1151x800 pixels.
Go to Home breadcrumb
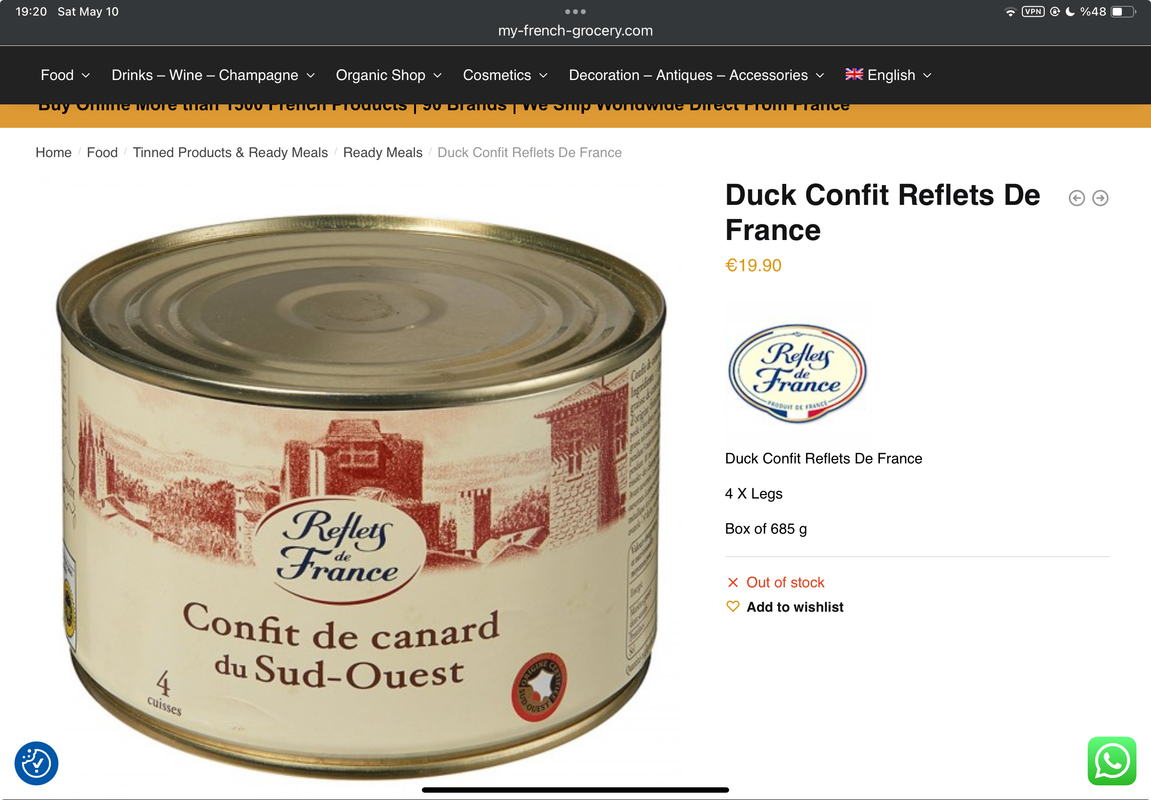[x=54, y=153]
